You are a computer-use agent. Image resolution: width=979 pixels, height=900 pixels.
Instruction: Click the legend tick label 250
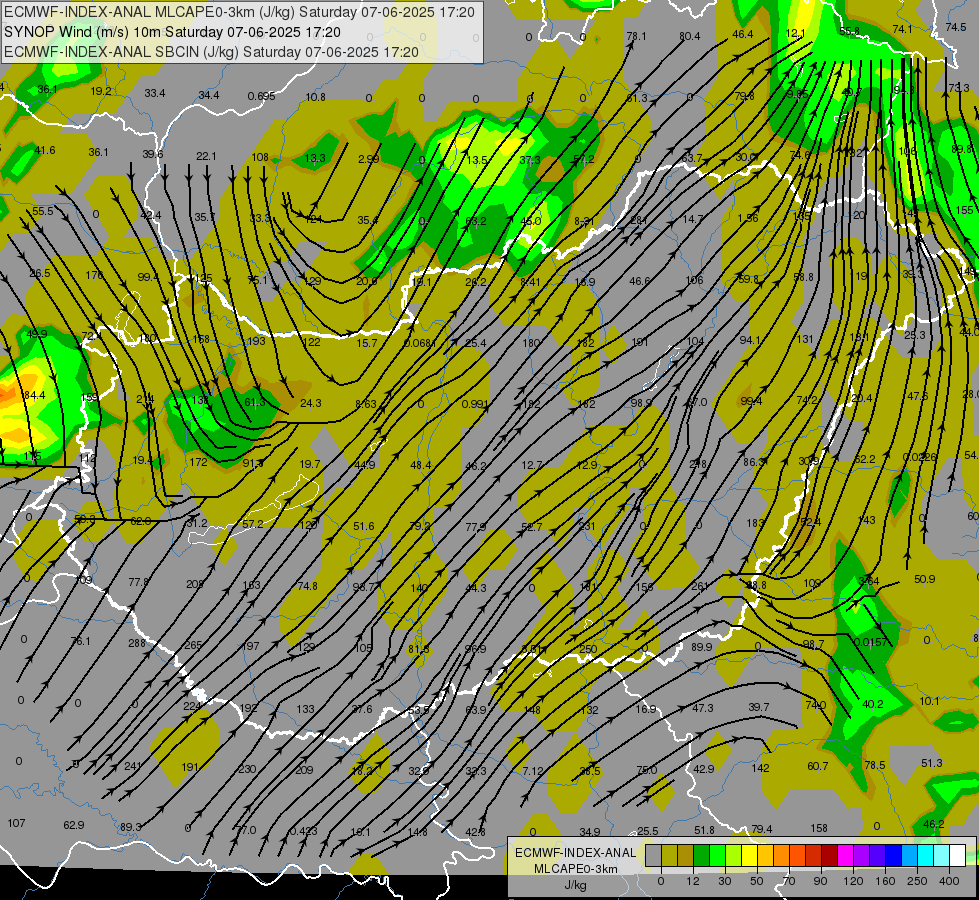[917, 881]
